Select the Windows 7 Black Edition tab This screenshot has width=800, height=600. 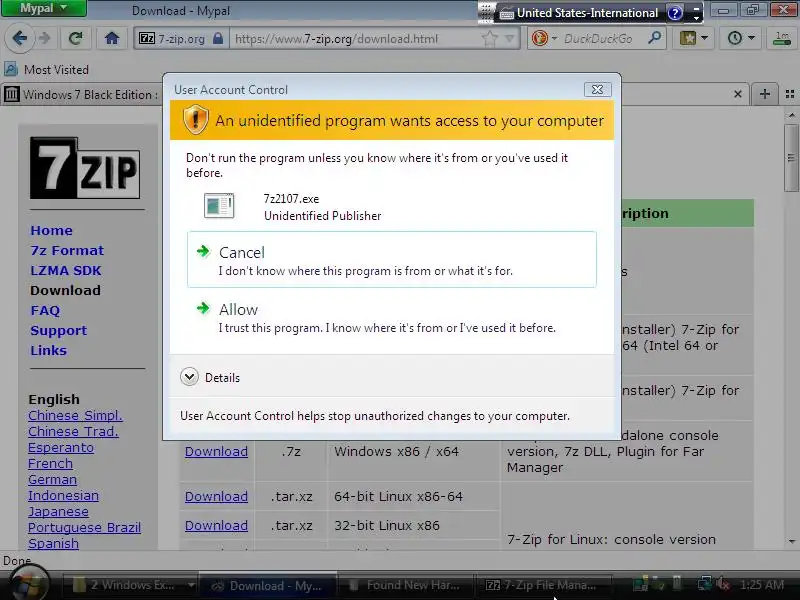tap(82, 95)
